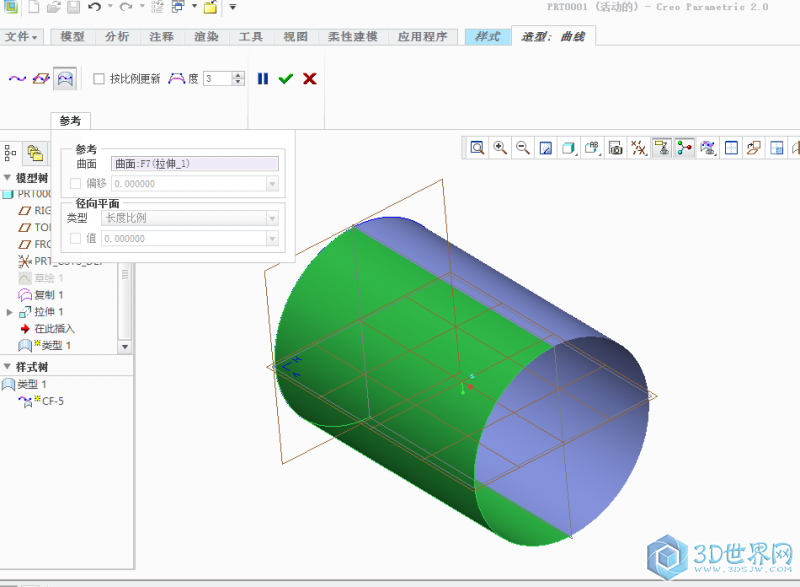The width and height of the screenshot is (800, 587).
Task: Click the Save floppy disk icon
Action: (73, 7)
